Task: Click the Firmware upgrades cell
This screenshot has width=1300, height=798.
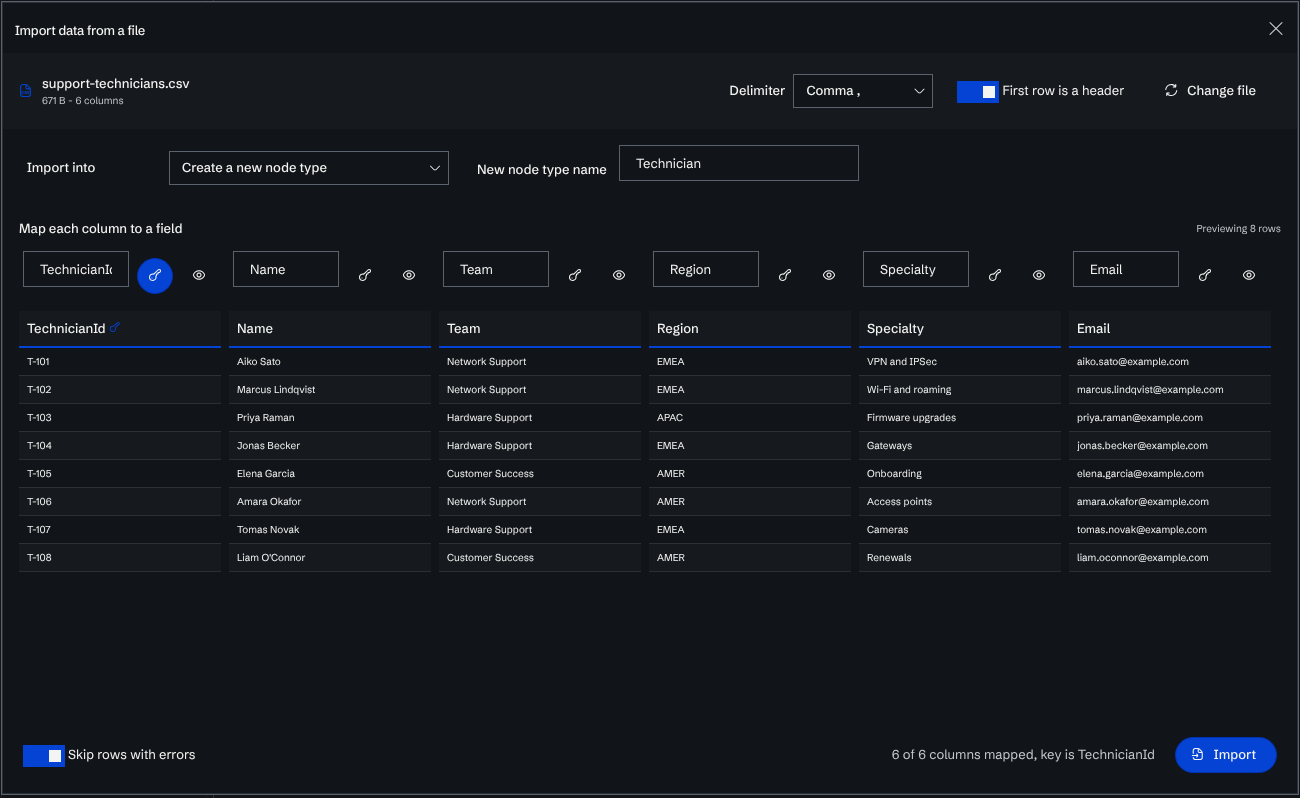Action: click(x=960, y=418)
